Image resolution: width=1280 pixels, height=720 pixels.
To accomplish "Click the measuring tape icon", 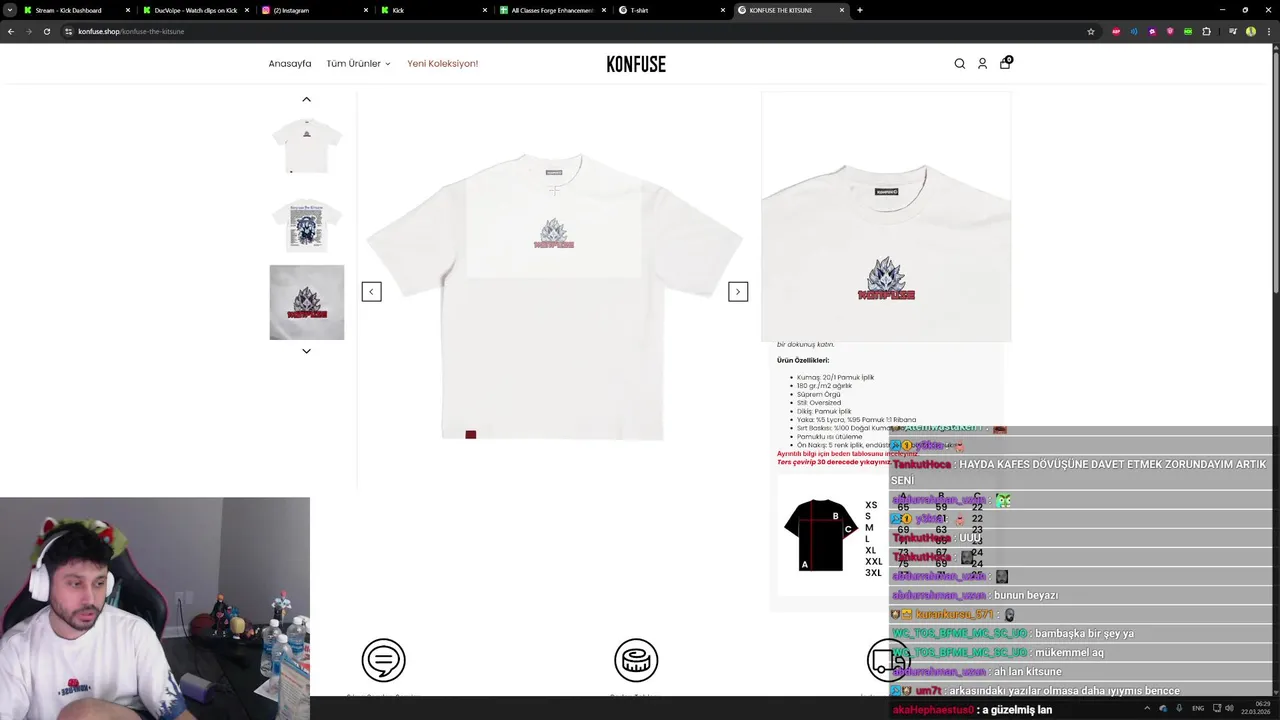I will (x=636, y=660).
